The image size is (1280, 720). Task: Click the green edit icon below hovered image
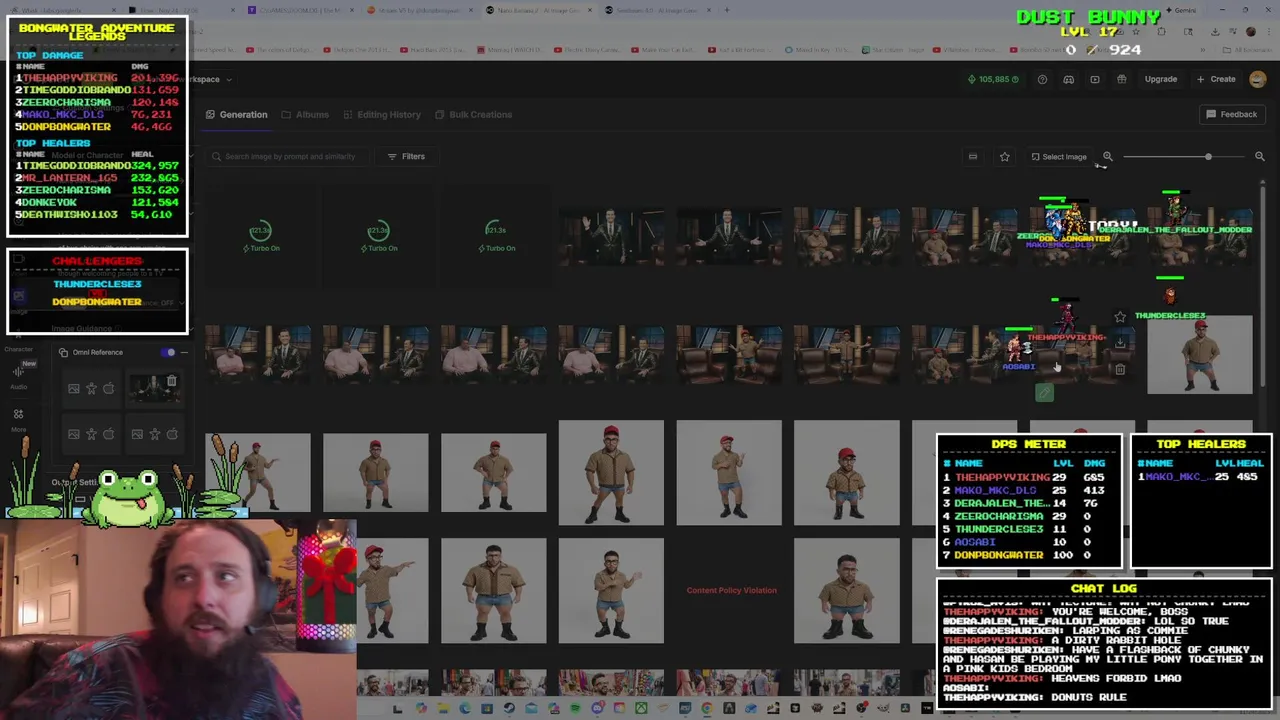click(x=1044, y=393)
